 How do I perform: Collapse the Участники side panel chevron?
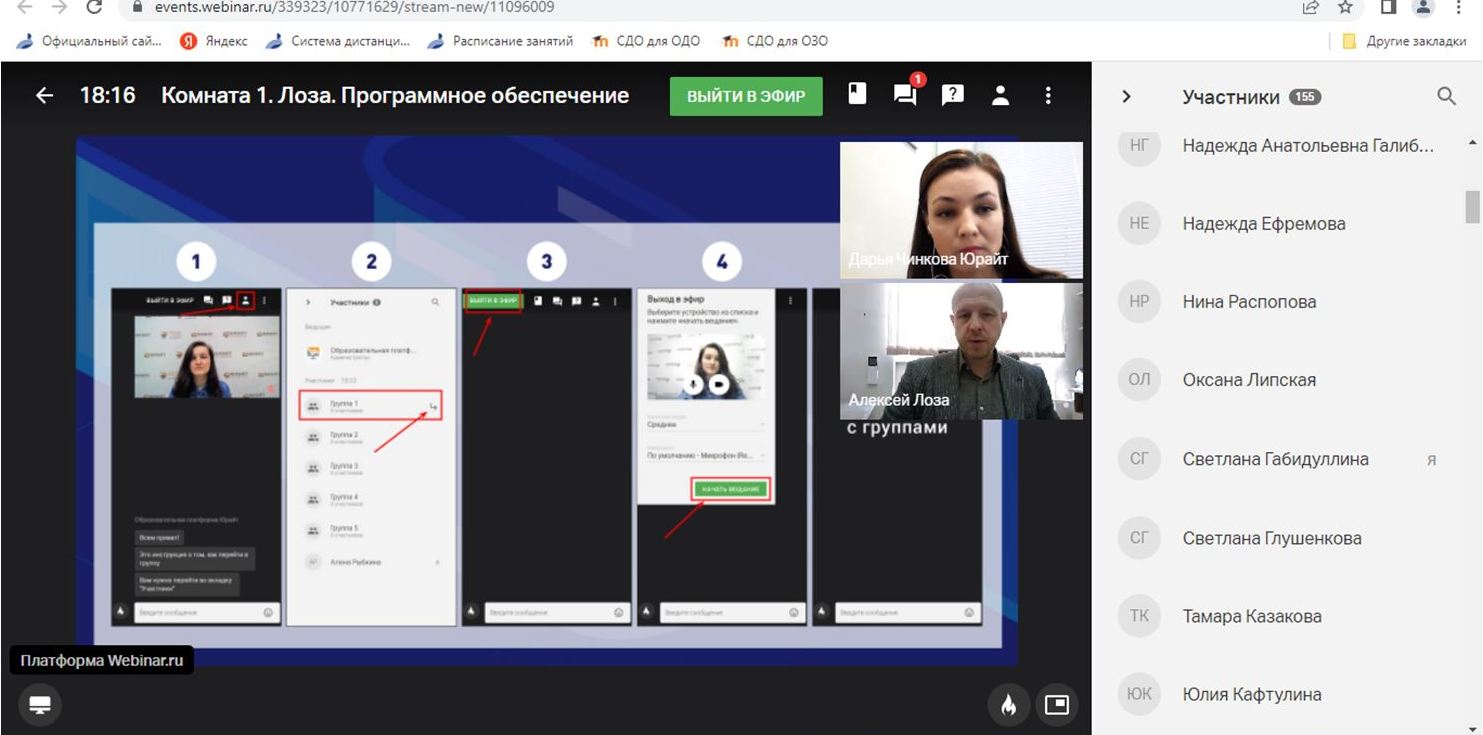(1126, 97)
